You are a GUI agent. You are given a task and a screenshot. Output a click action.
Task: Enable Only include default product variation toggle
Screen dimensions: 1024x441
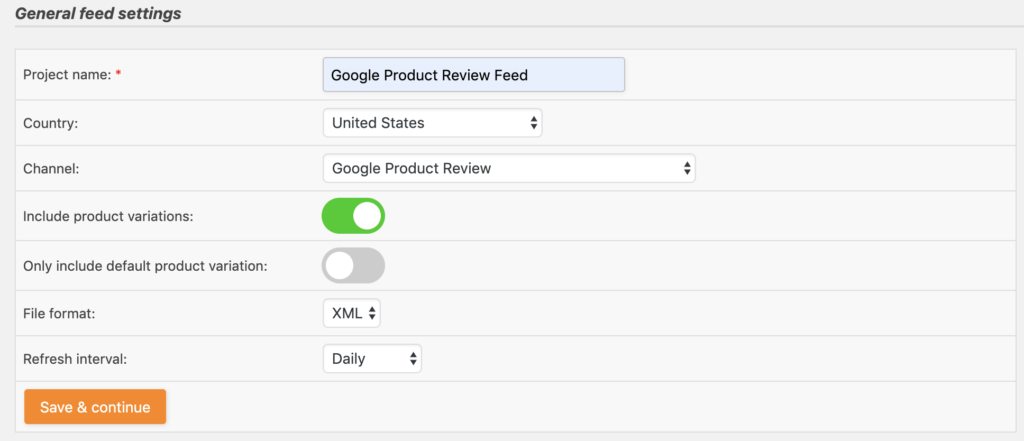pos(353,265)
